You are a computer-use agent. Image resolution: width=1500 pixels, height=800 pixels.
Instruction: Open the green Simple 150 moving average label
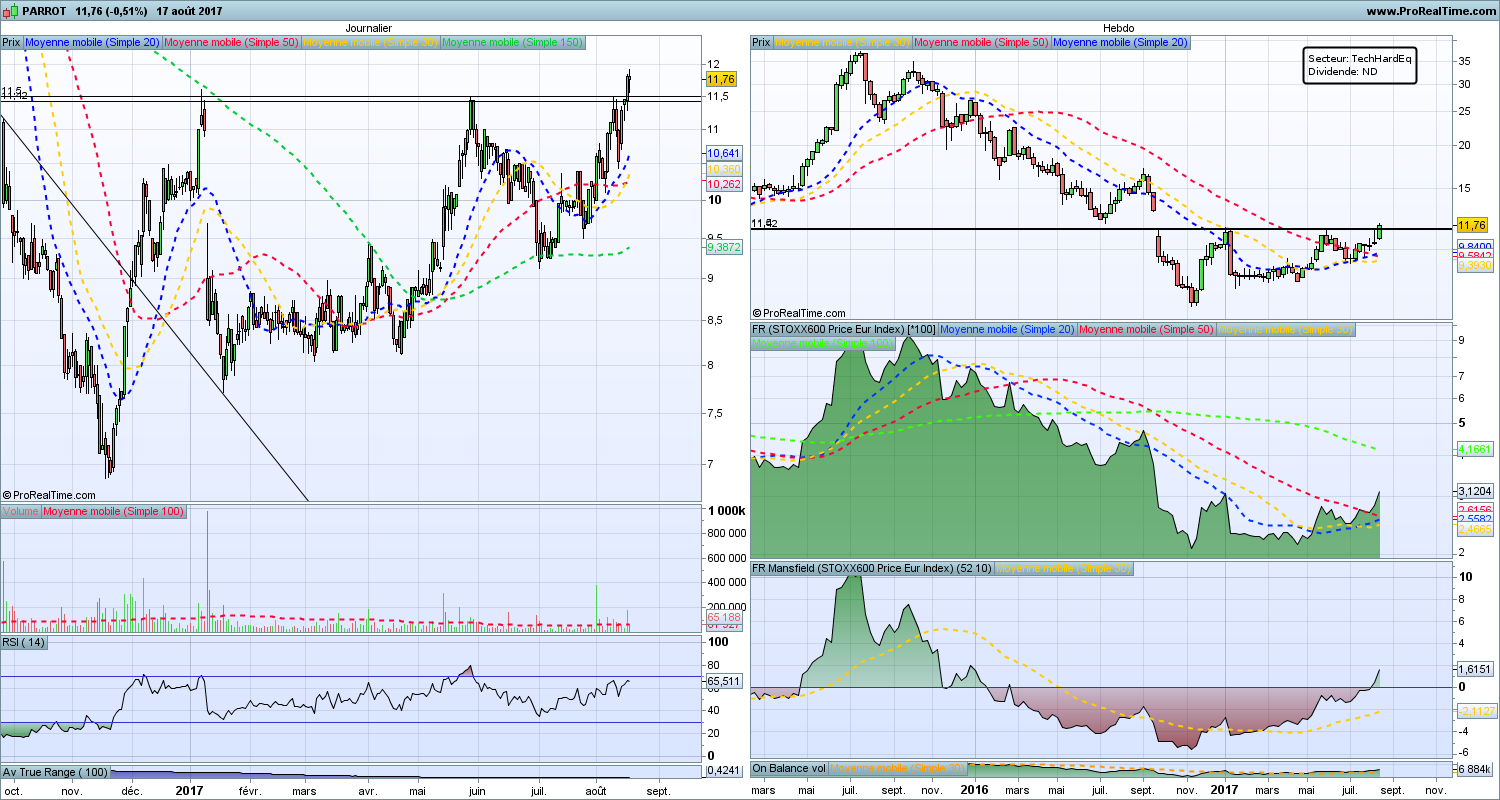[x=512, y=43]
